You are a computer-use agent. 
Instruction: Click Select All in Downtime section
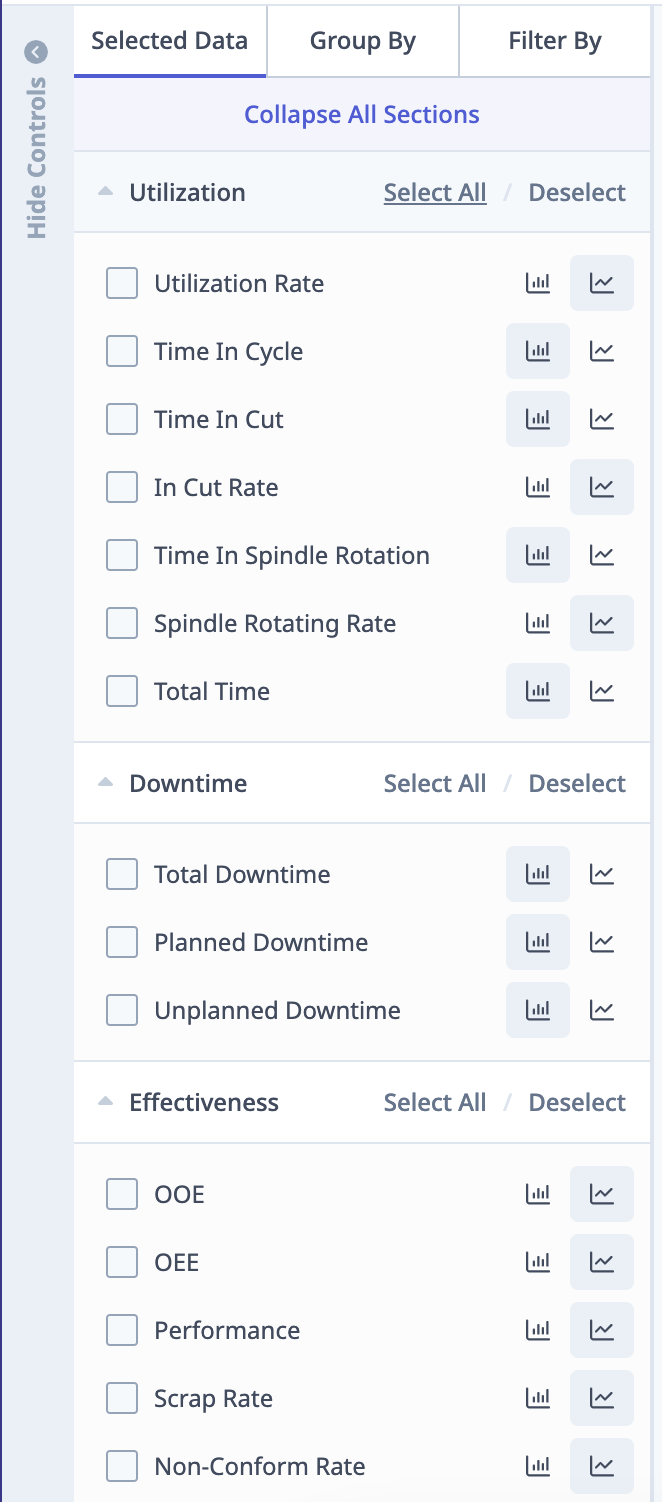pyautogui.click(x=435, y=783)
